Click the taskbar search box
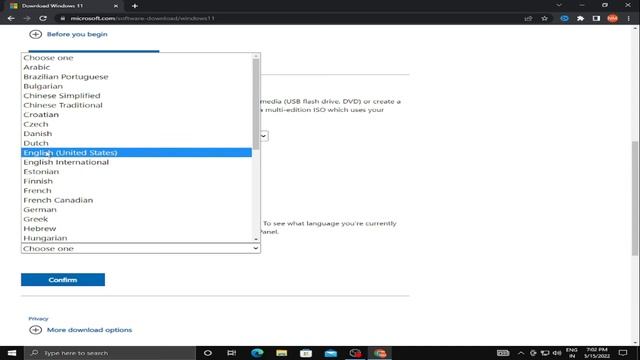The height and width of the screenshot is (360, 640). [x=110, y=353]
